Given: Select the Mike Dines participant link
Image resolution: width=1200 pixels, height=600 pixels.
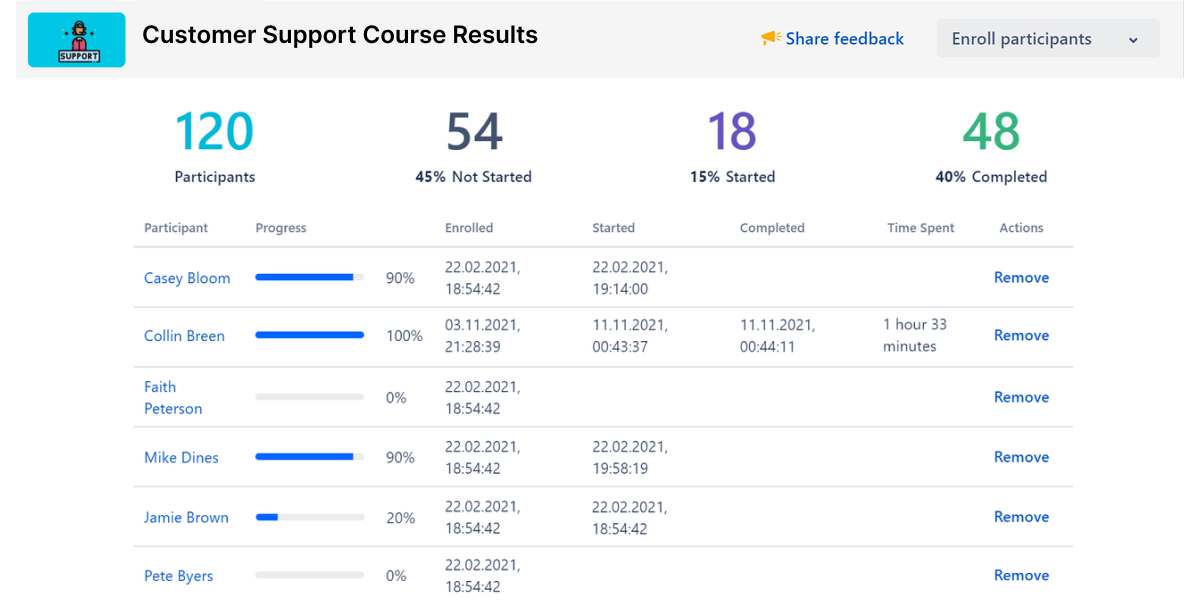Looking at the screenshot, I should pos(181,457).
